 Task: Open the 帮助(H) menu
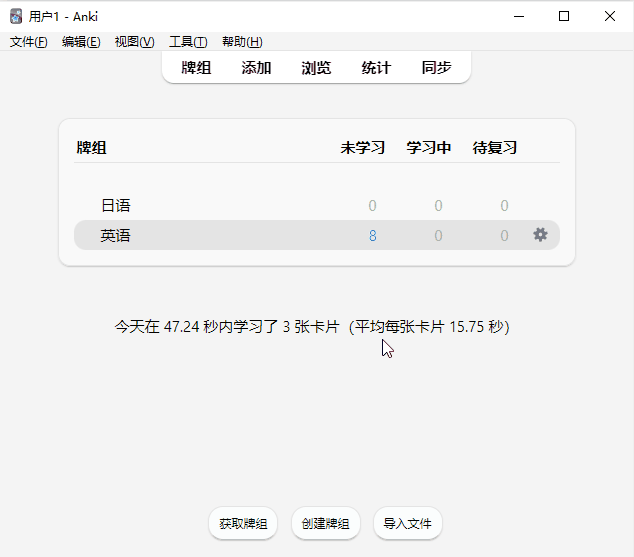(242, 42)
